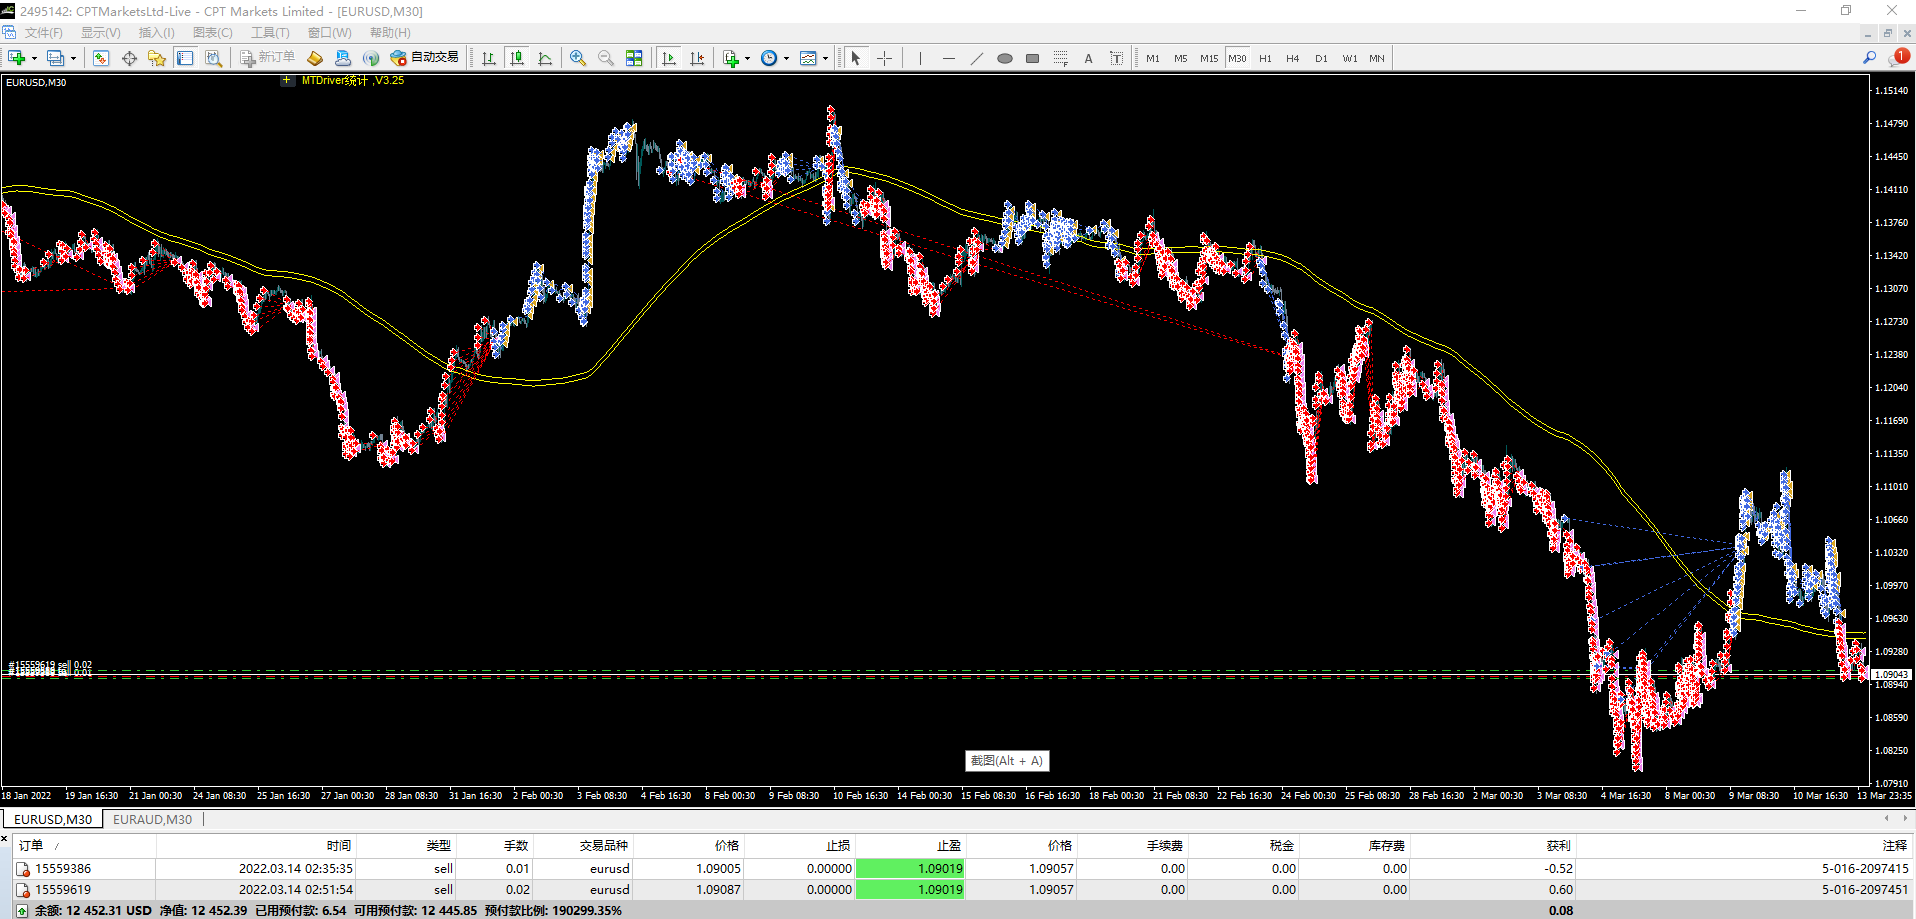Image resolution: width=1916 pixels, height=919 pixels.
Task: Click the 新订单 new order button
Action: (267, 58)
